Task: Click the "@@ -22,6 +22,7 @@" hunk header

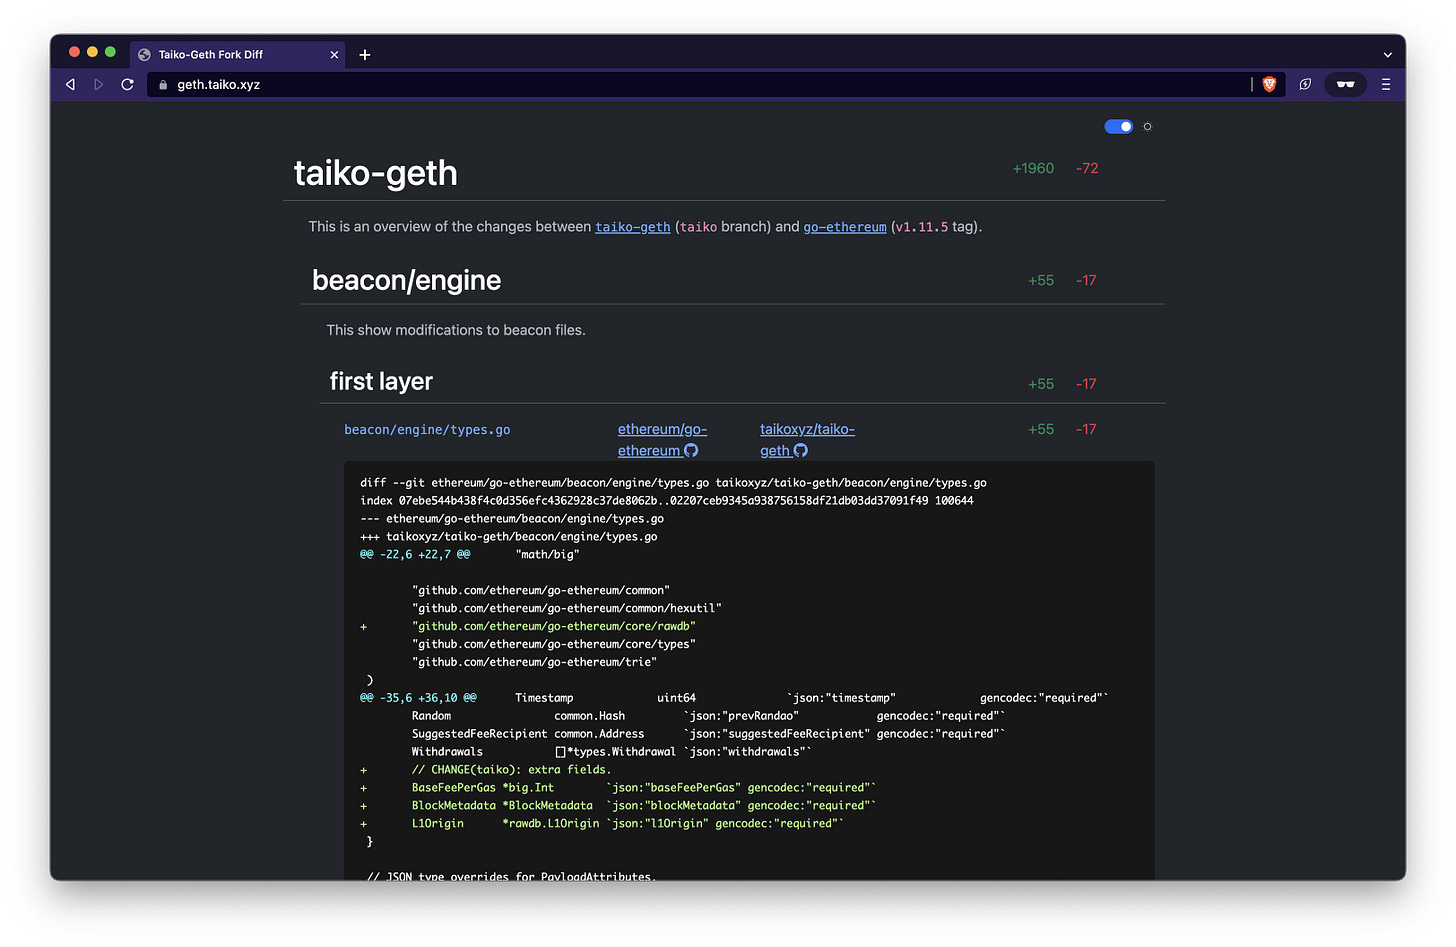Action: coord(415,554)
